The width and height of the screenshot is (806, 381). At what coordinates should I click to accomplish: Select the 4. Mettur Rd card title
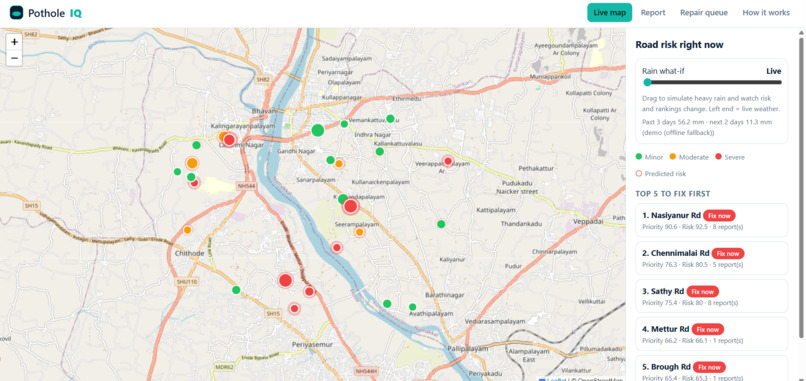pyautogui.click(x=666, y=329)
